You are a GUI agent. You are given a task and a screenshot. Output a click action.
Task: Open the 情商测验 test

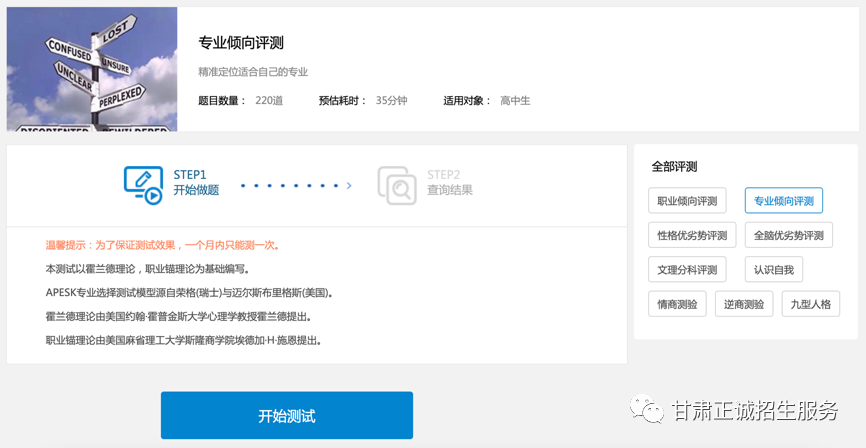(x=677, y=304)
